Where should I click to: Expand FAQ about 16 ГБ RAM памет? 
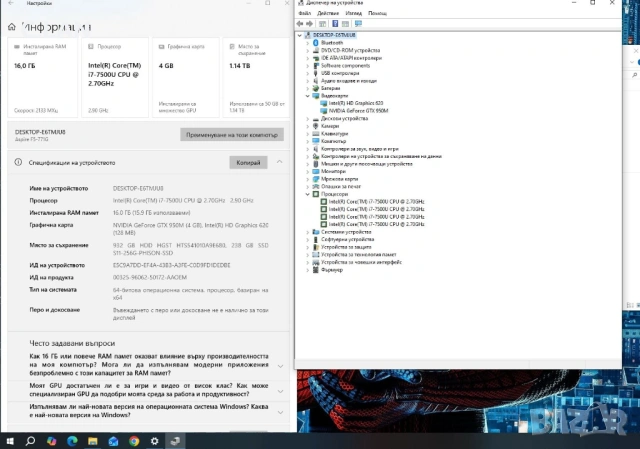[x=280, y=366]
